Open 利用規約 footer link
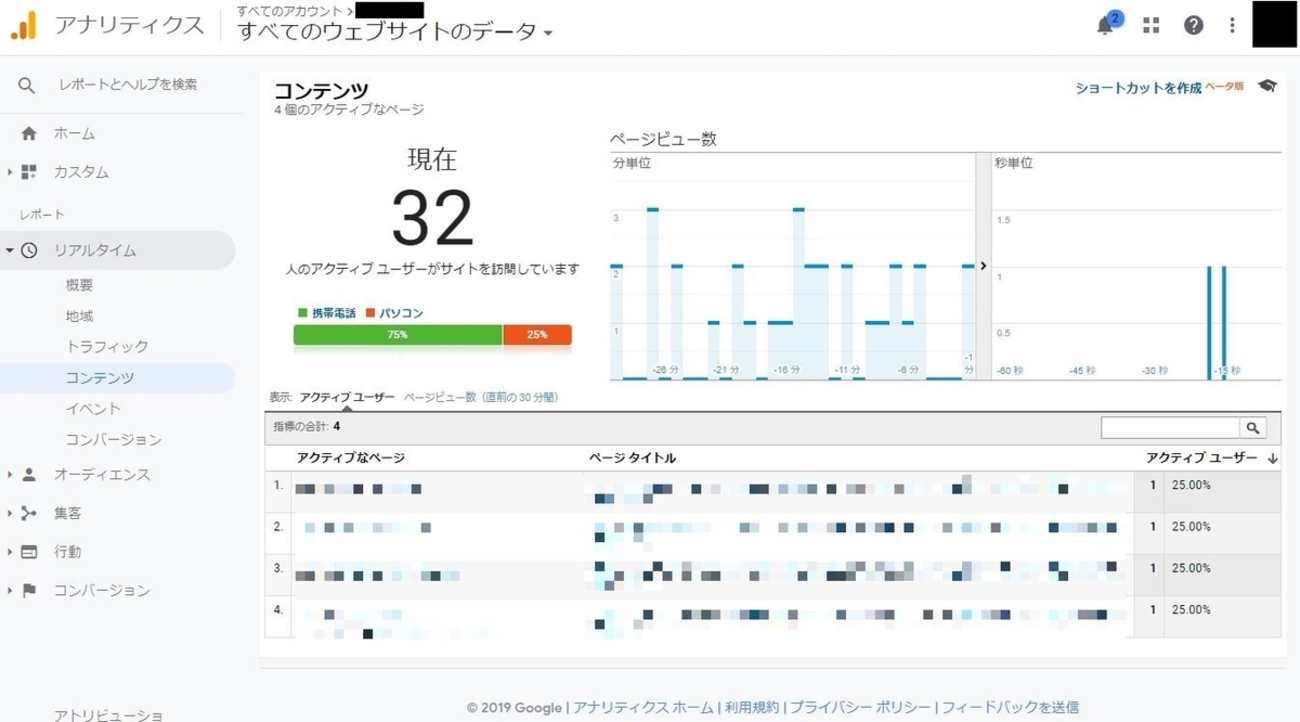1300x722 pixels. 751,707
